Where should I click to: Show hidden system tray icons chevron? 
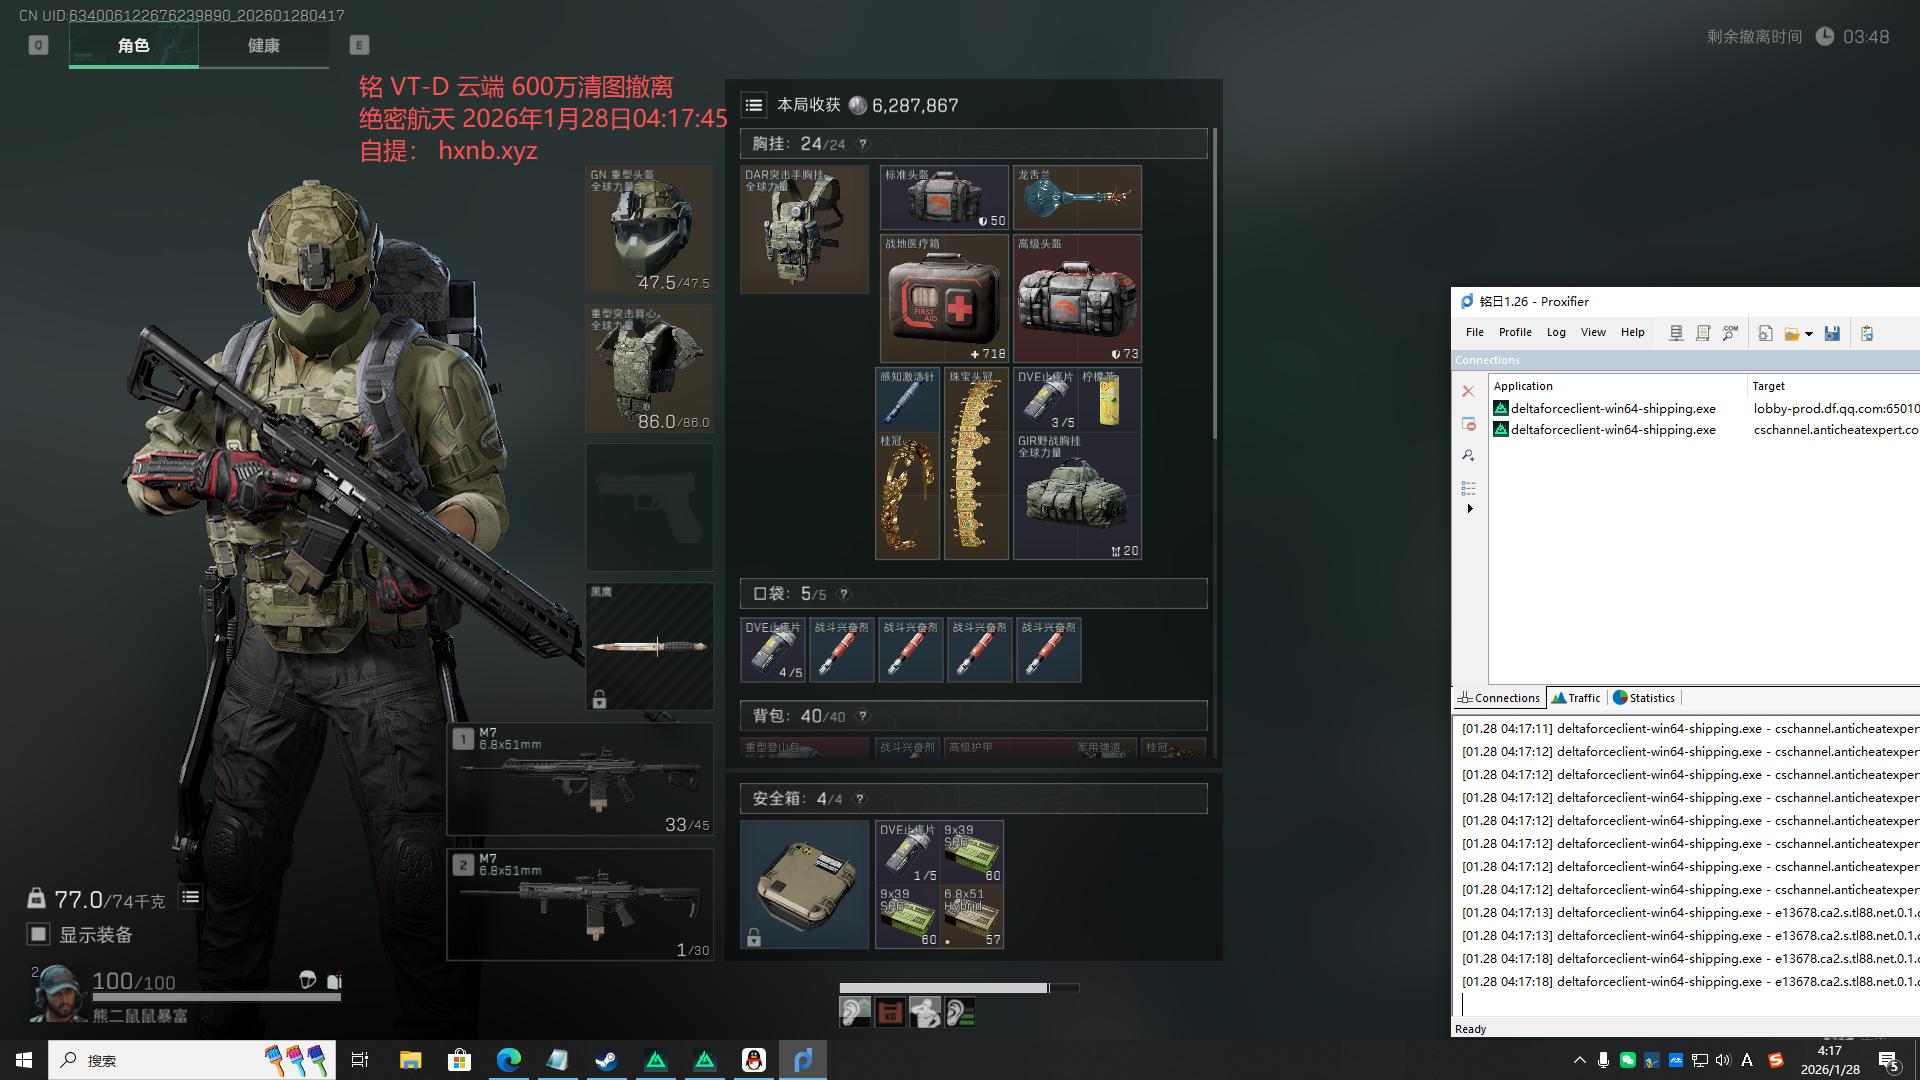coord(1579,1060)
